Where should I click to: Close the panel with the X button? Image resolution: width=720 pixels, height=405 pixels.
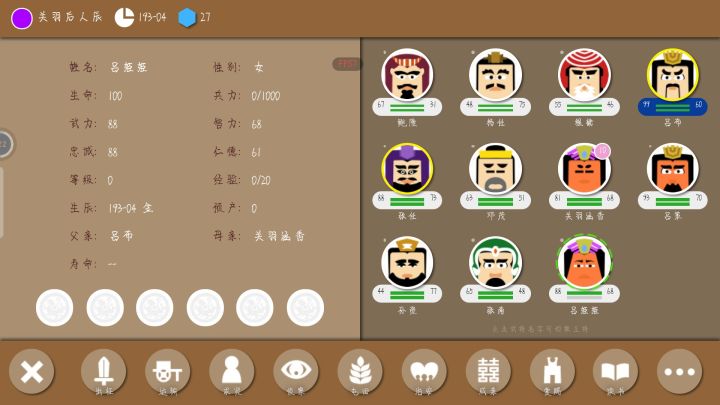point(31,371)
